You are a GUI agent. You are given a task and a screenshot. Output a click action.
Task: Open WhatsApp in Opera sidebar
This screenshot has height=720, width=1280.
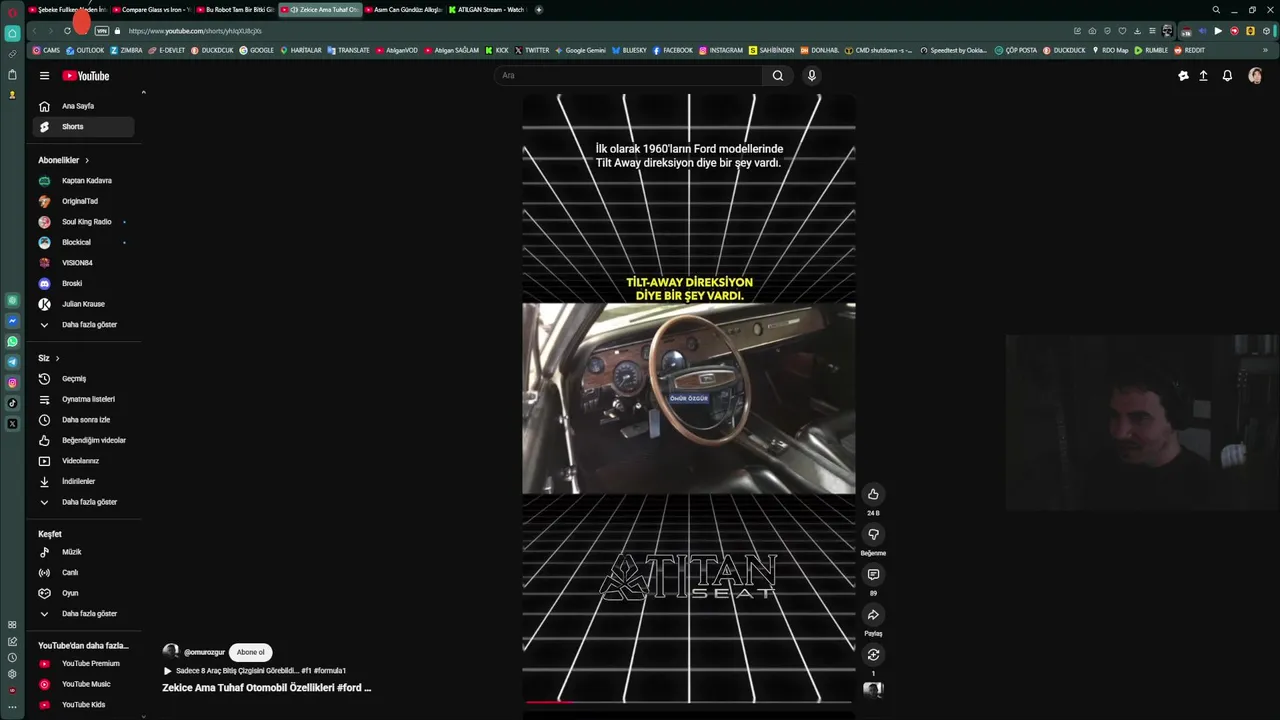click(12, 341)
